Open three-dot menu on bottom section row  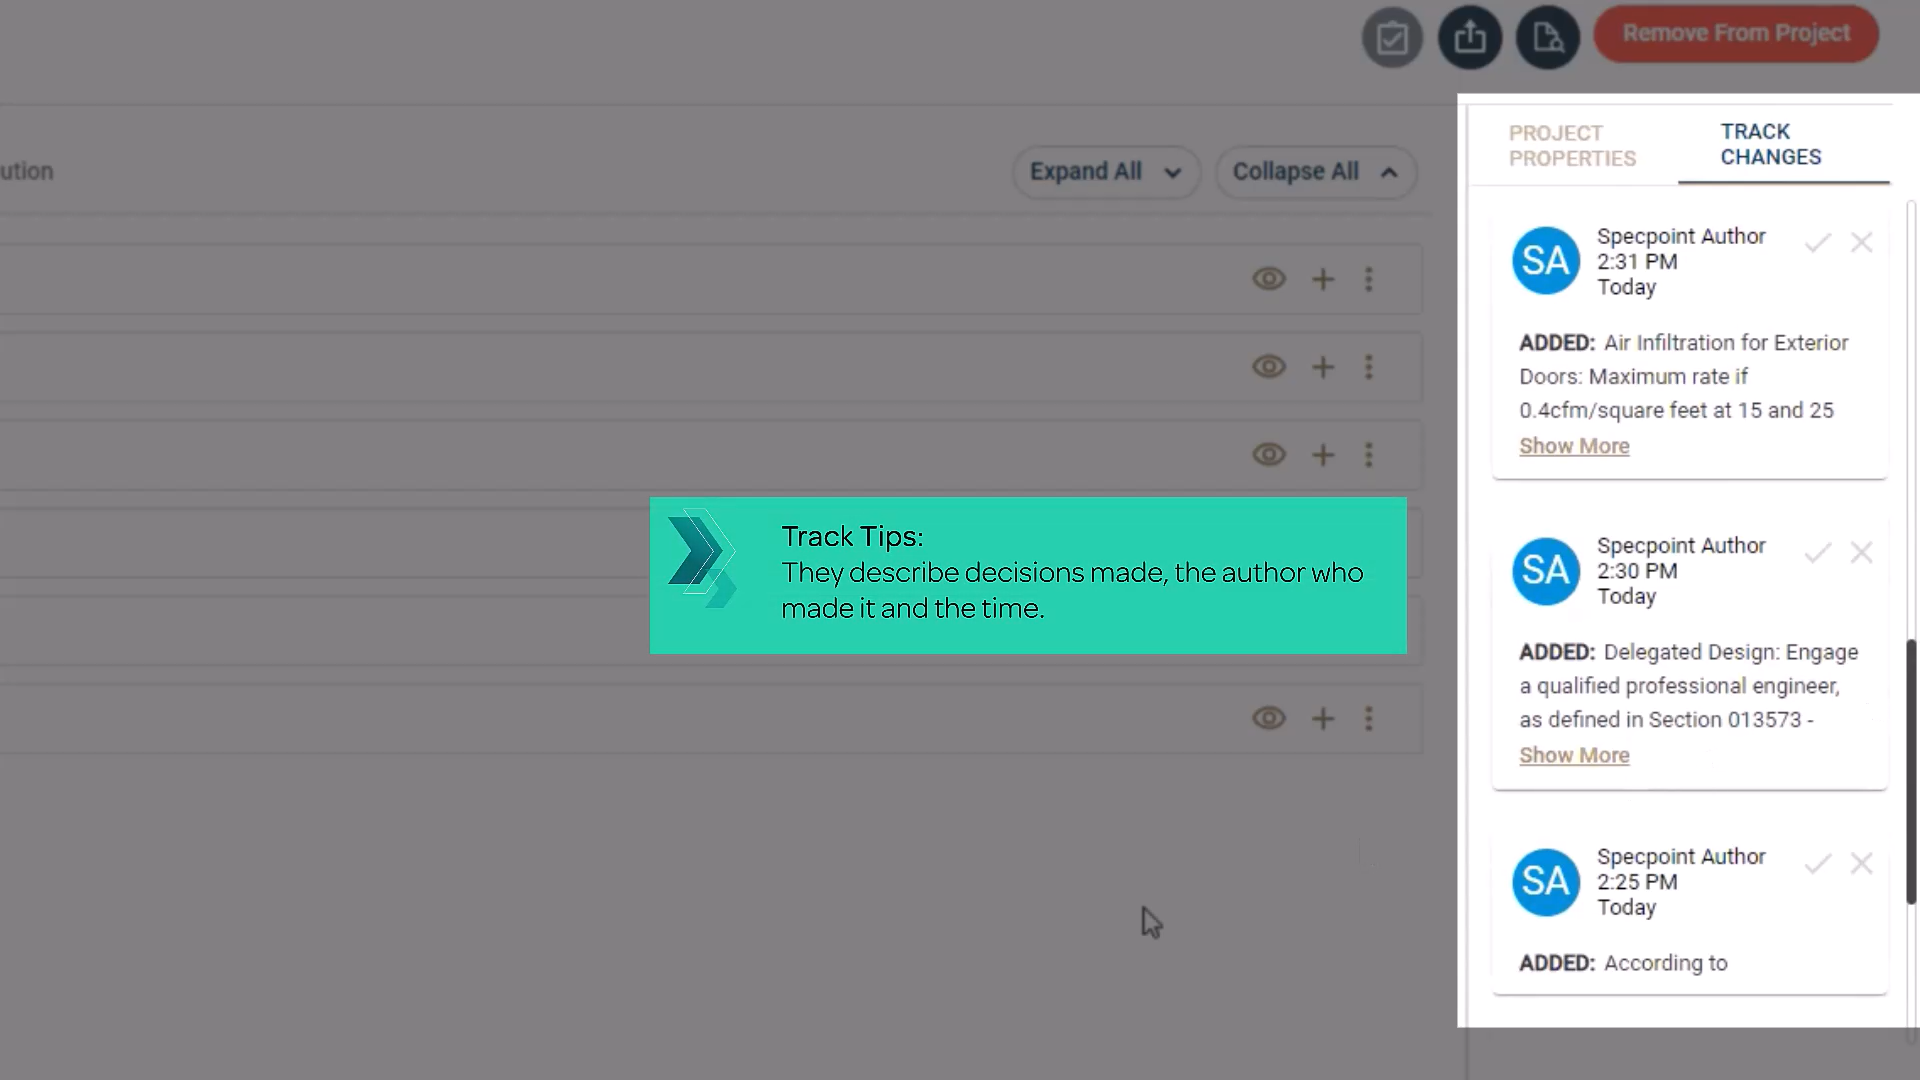pyautogui.click(x=1369, y=719)
